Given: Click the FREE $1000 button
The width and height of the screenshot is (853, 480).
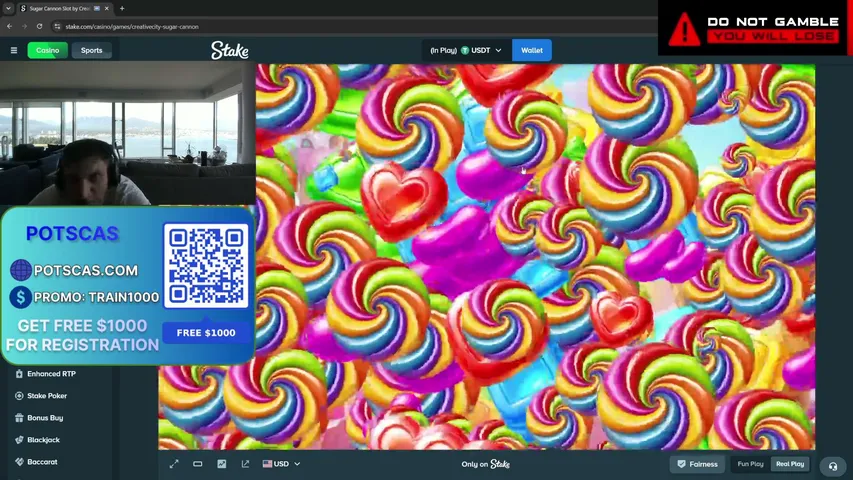Looking at the screenshot, I should [206, 333].
